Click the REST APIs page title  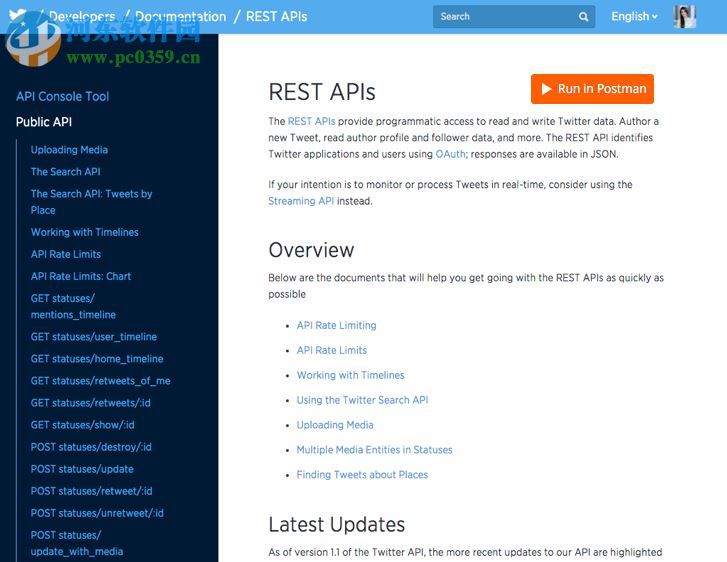[322, 92]
